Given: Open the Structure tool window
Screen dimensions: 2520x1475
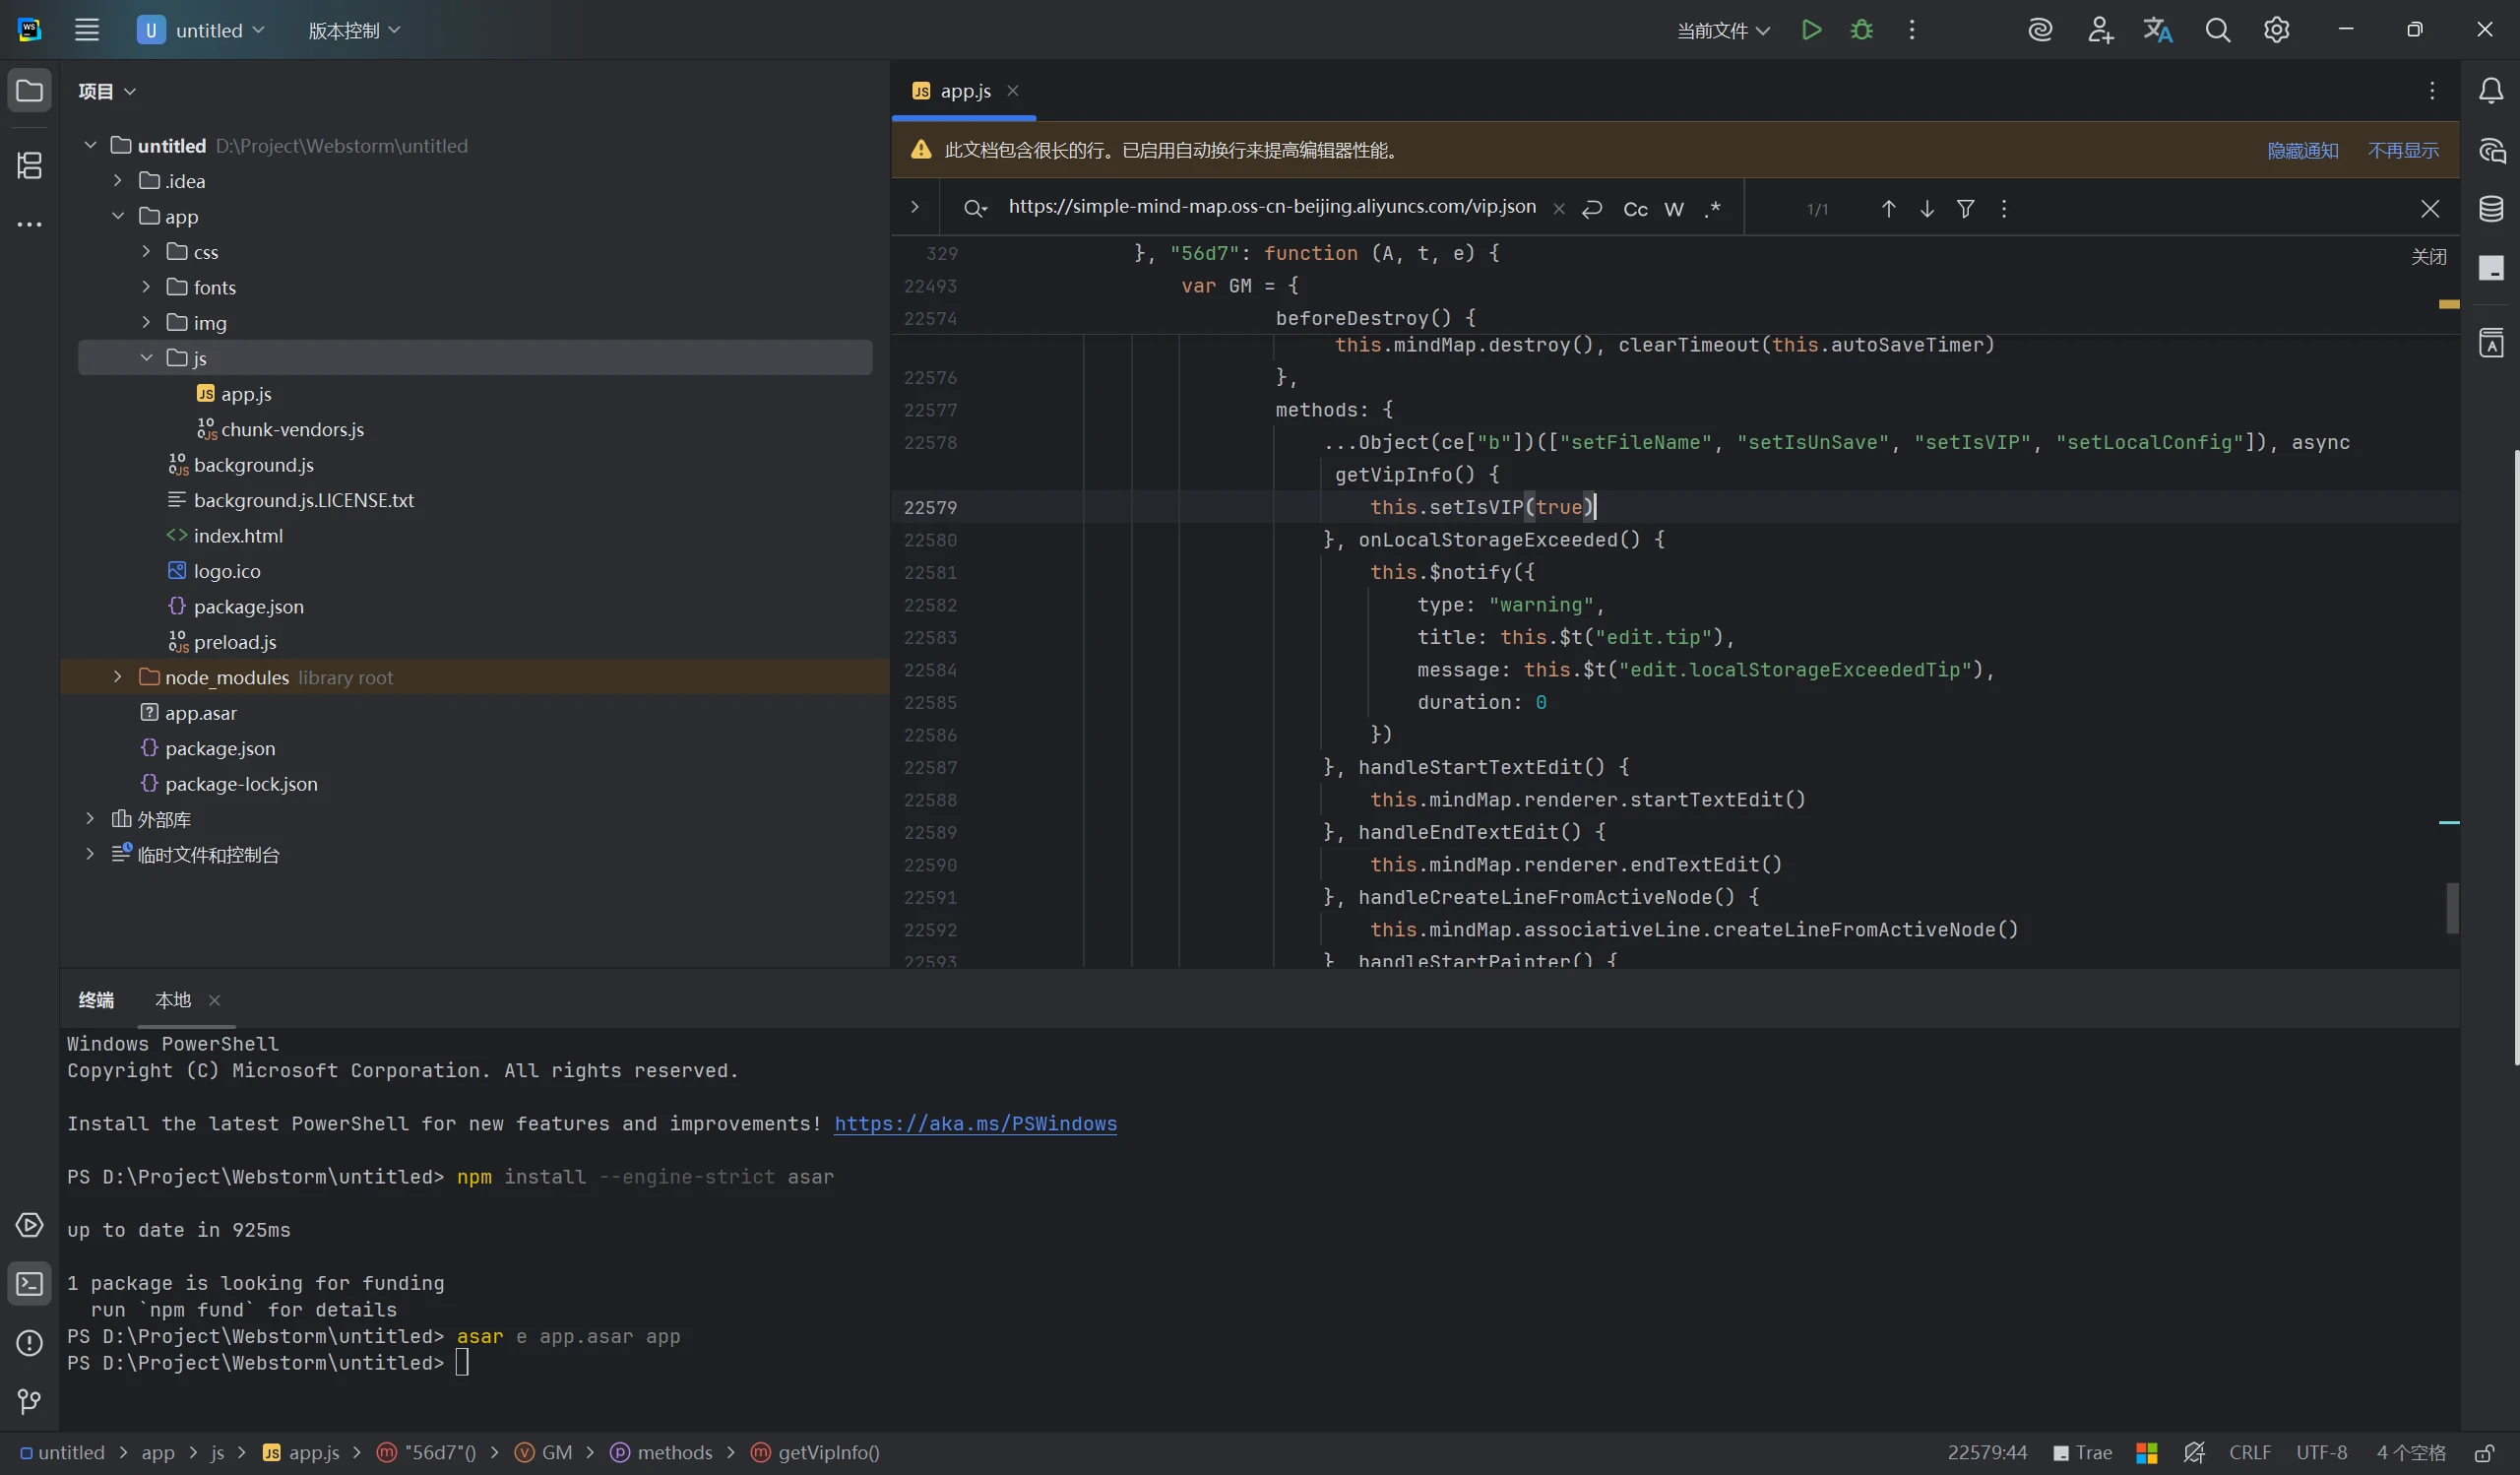Looking at the screenshot, I should point(29,165).
